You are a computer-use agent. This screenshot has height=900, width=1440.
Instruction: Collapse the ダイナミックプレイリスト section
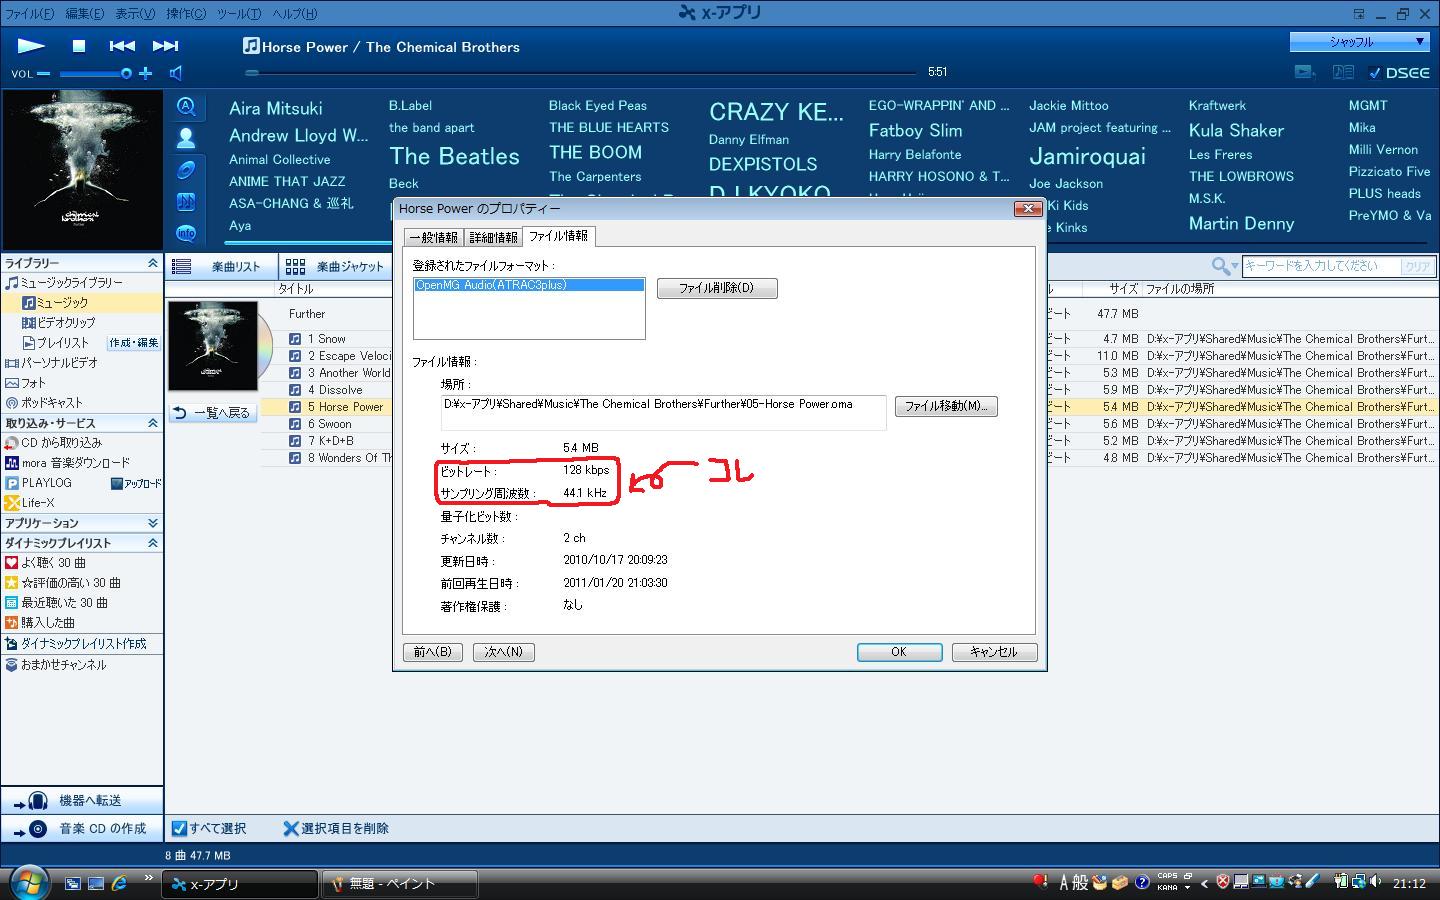[153, 543]
